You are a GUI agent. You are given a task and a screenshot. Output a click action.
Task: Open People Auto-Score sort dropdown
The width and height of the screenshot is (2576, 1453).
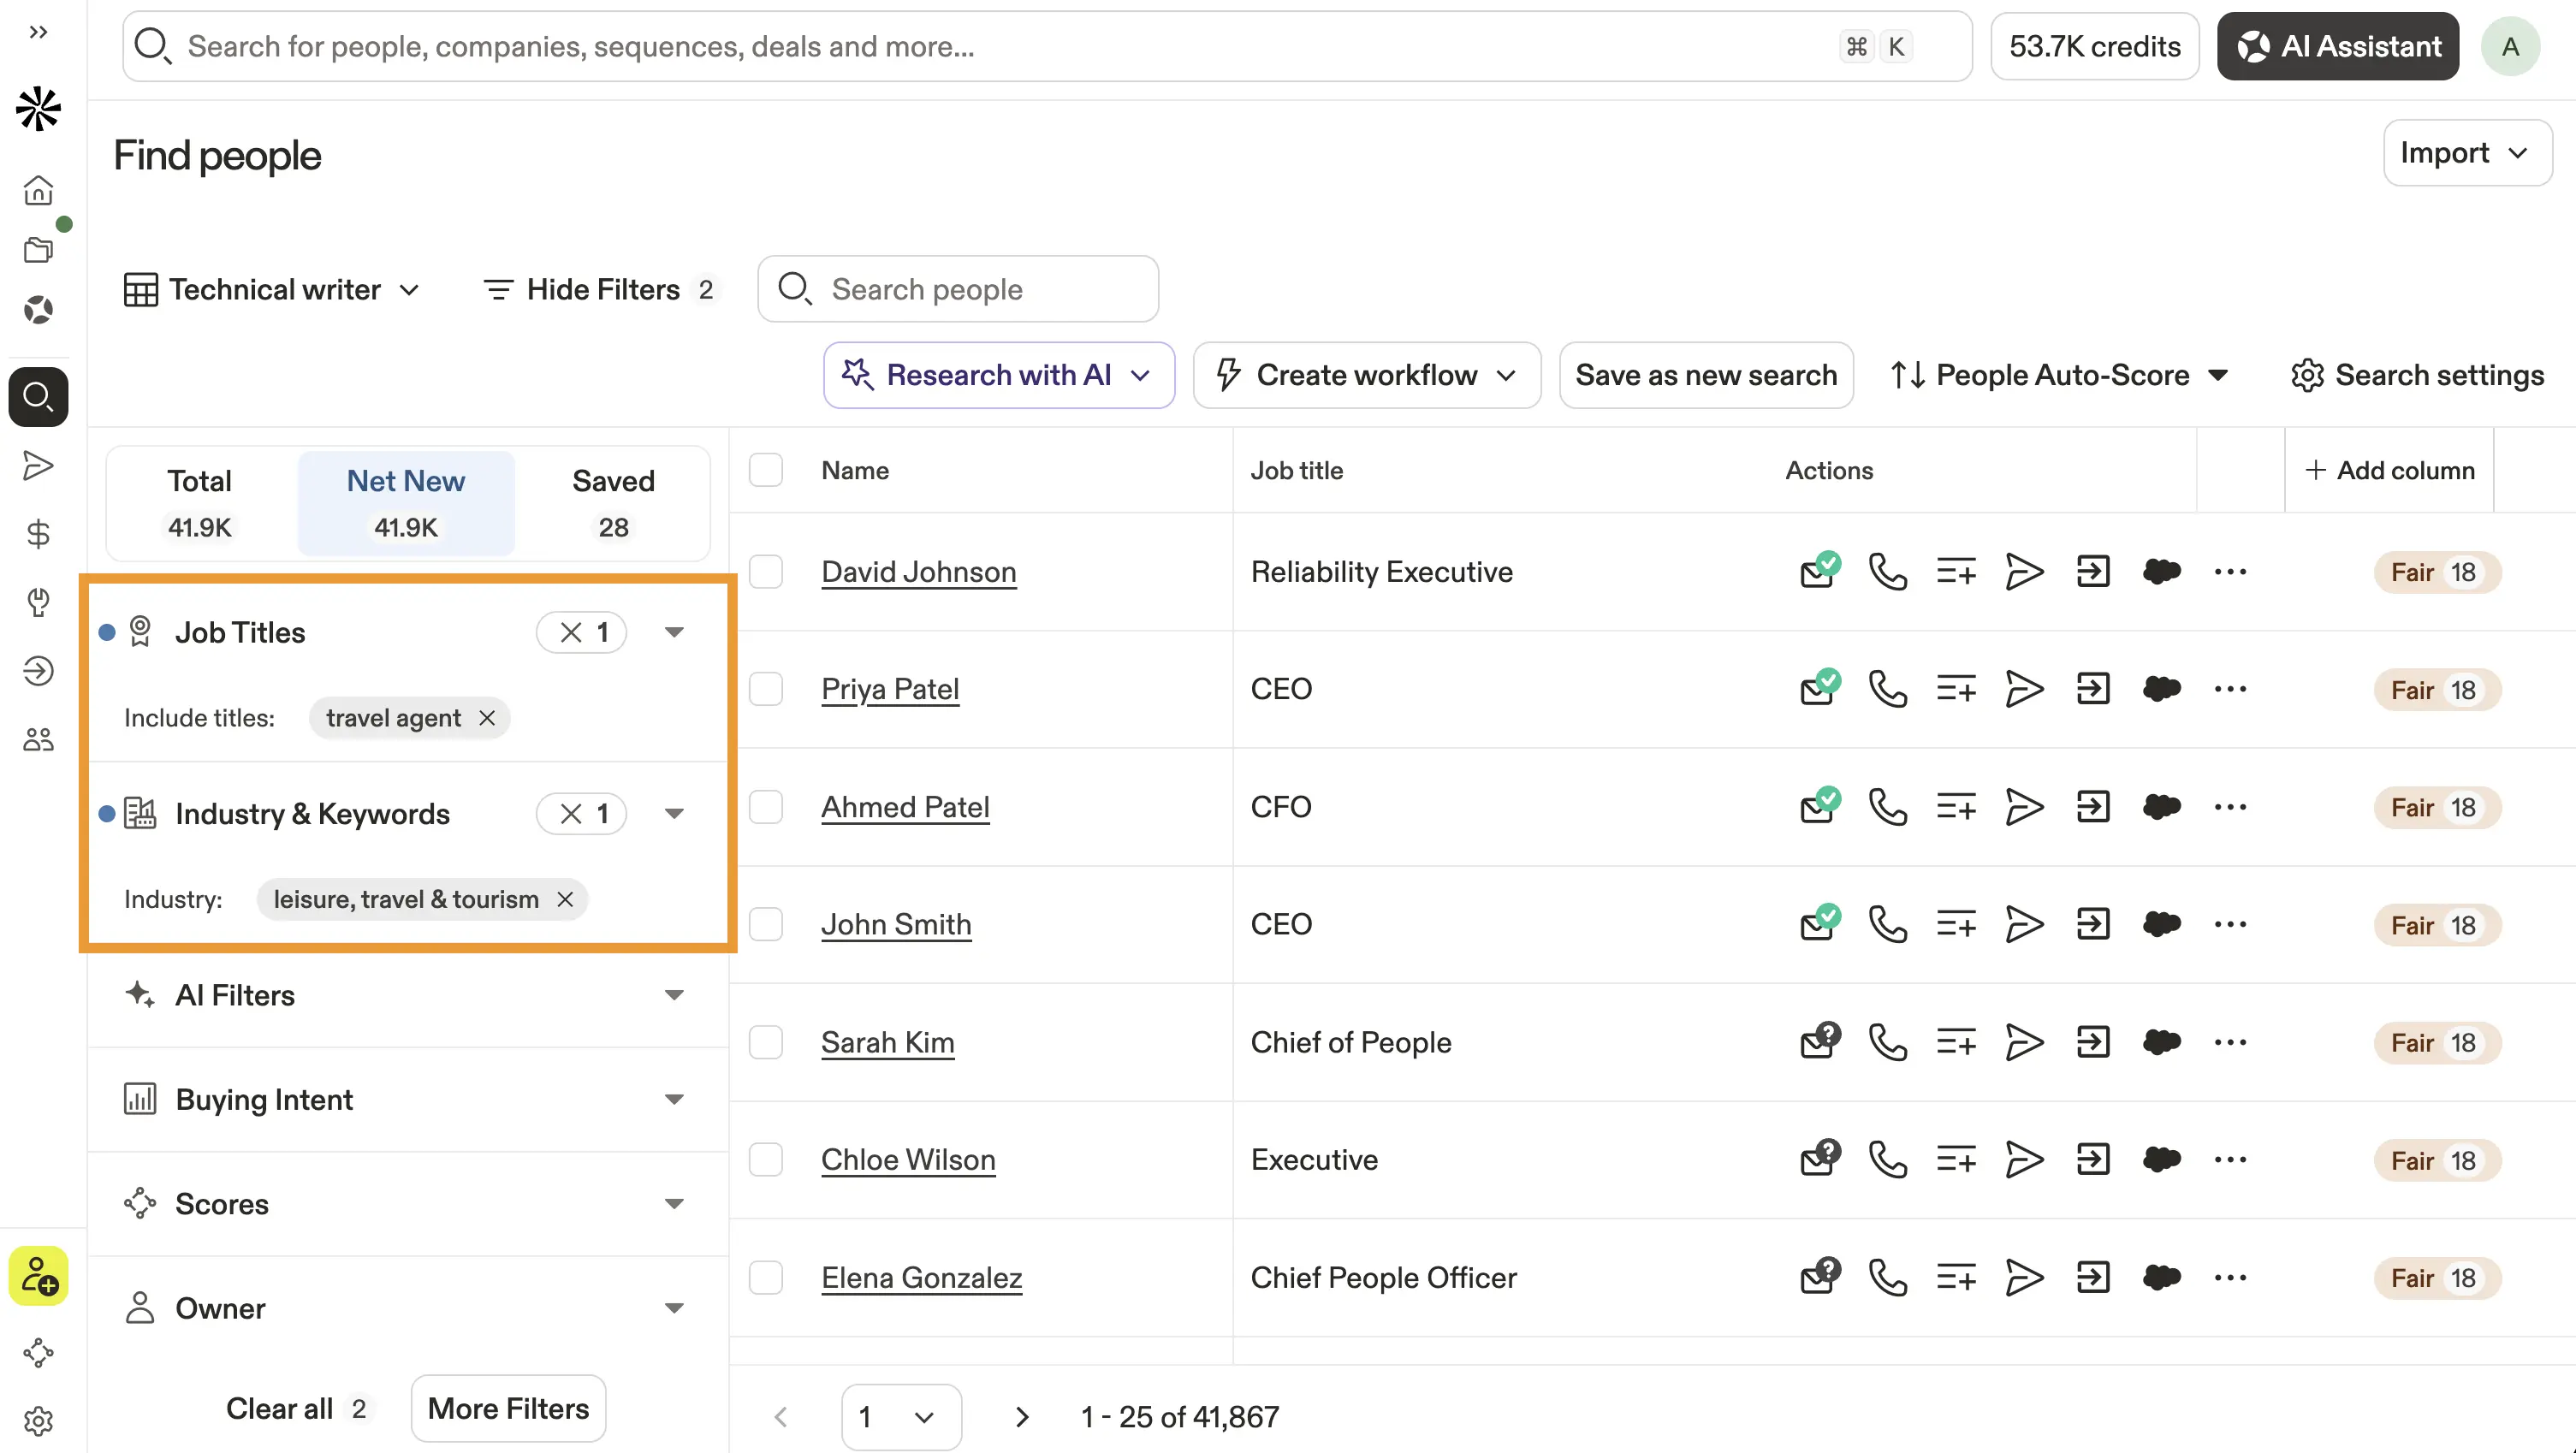[2059, 375]
